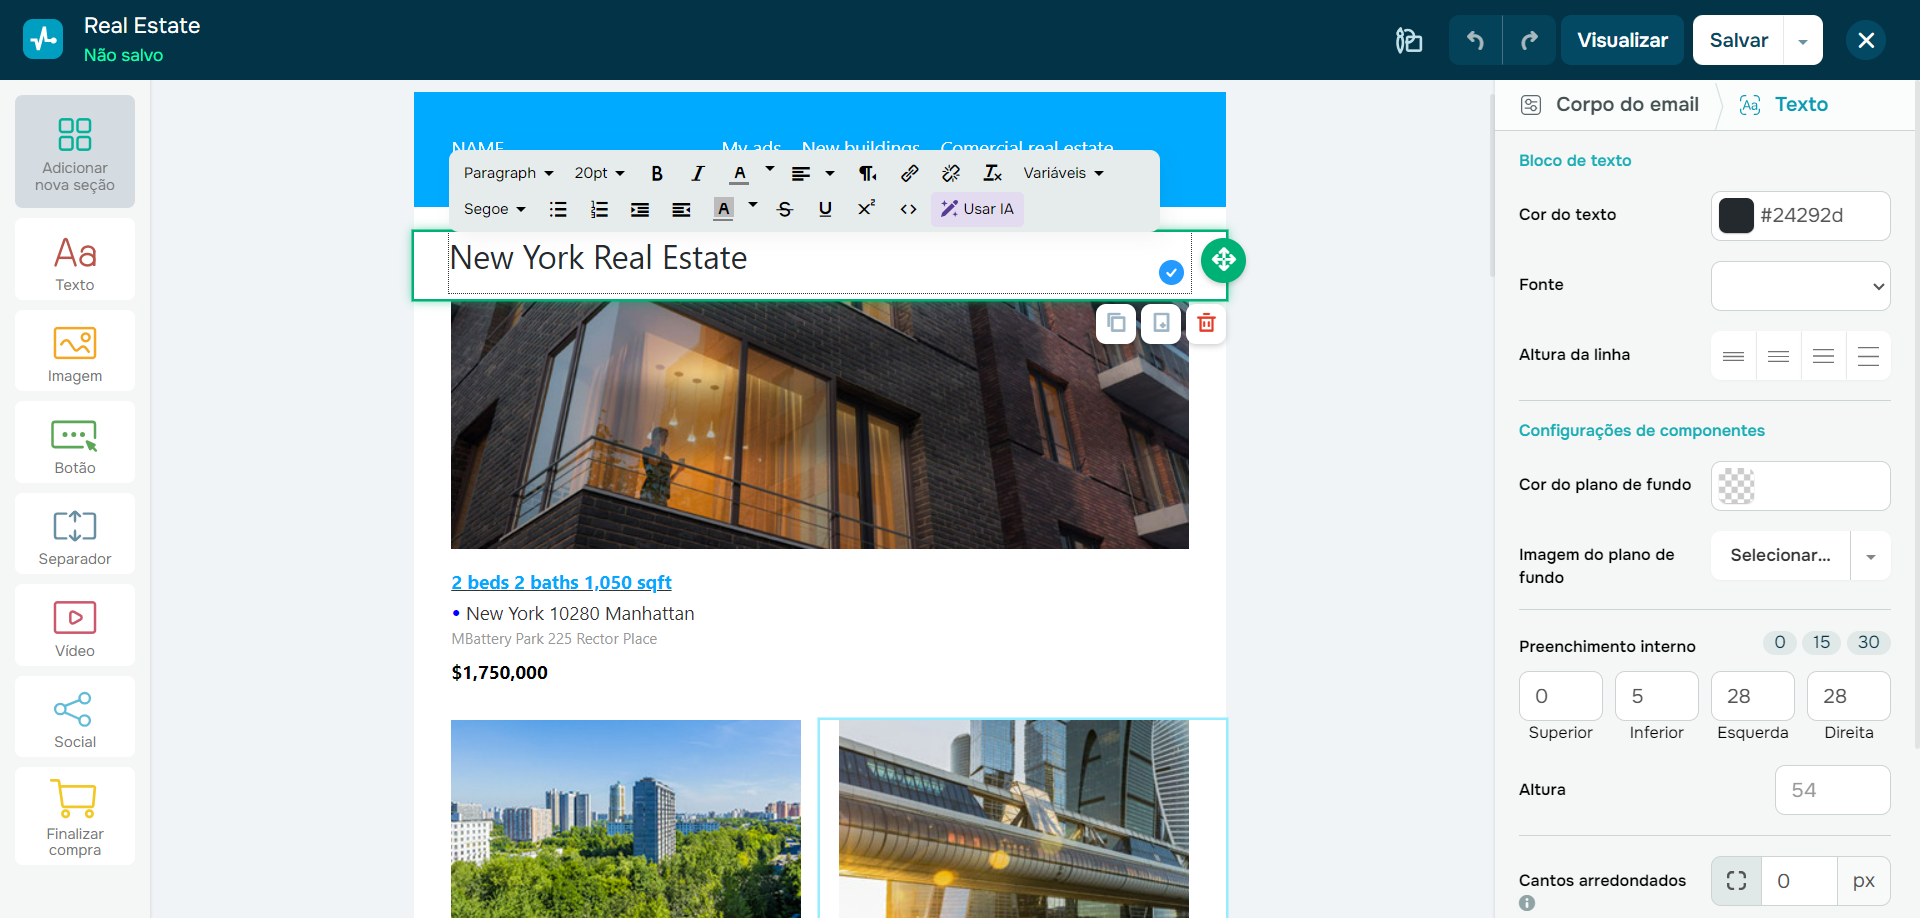Image resolution: width=1920 pixels, height=918 pixels.
Task: Toggle individual rounded corners icon
Action: point(1736,881)
